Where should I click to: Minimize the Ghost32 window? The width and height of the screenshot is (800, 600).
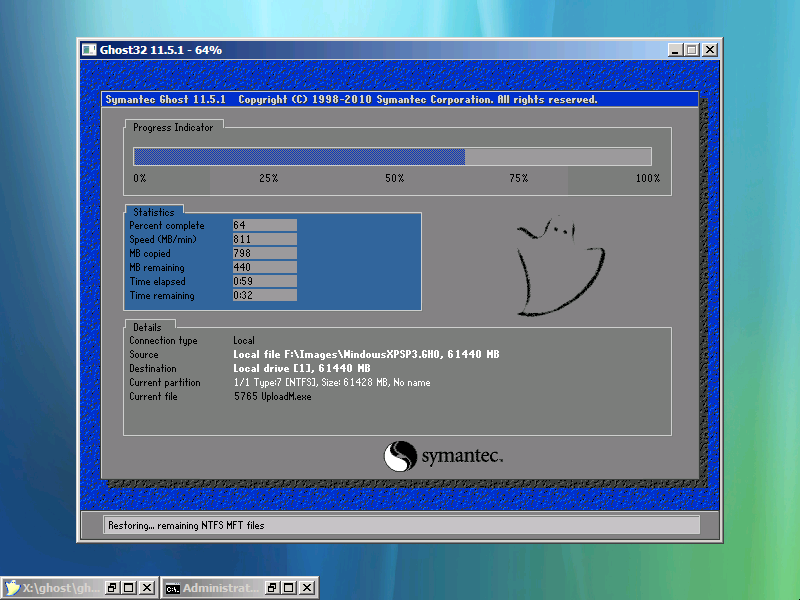[675, 49]
